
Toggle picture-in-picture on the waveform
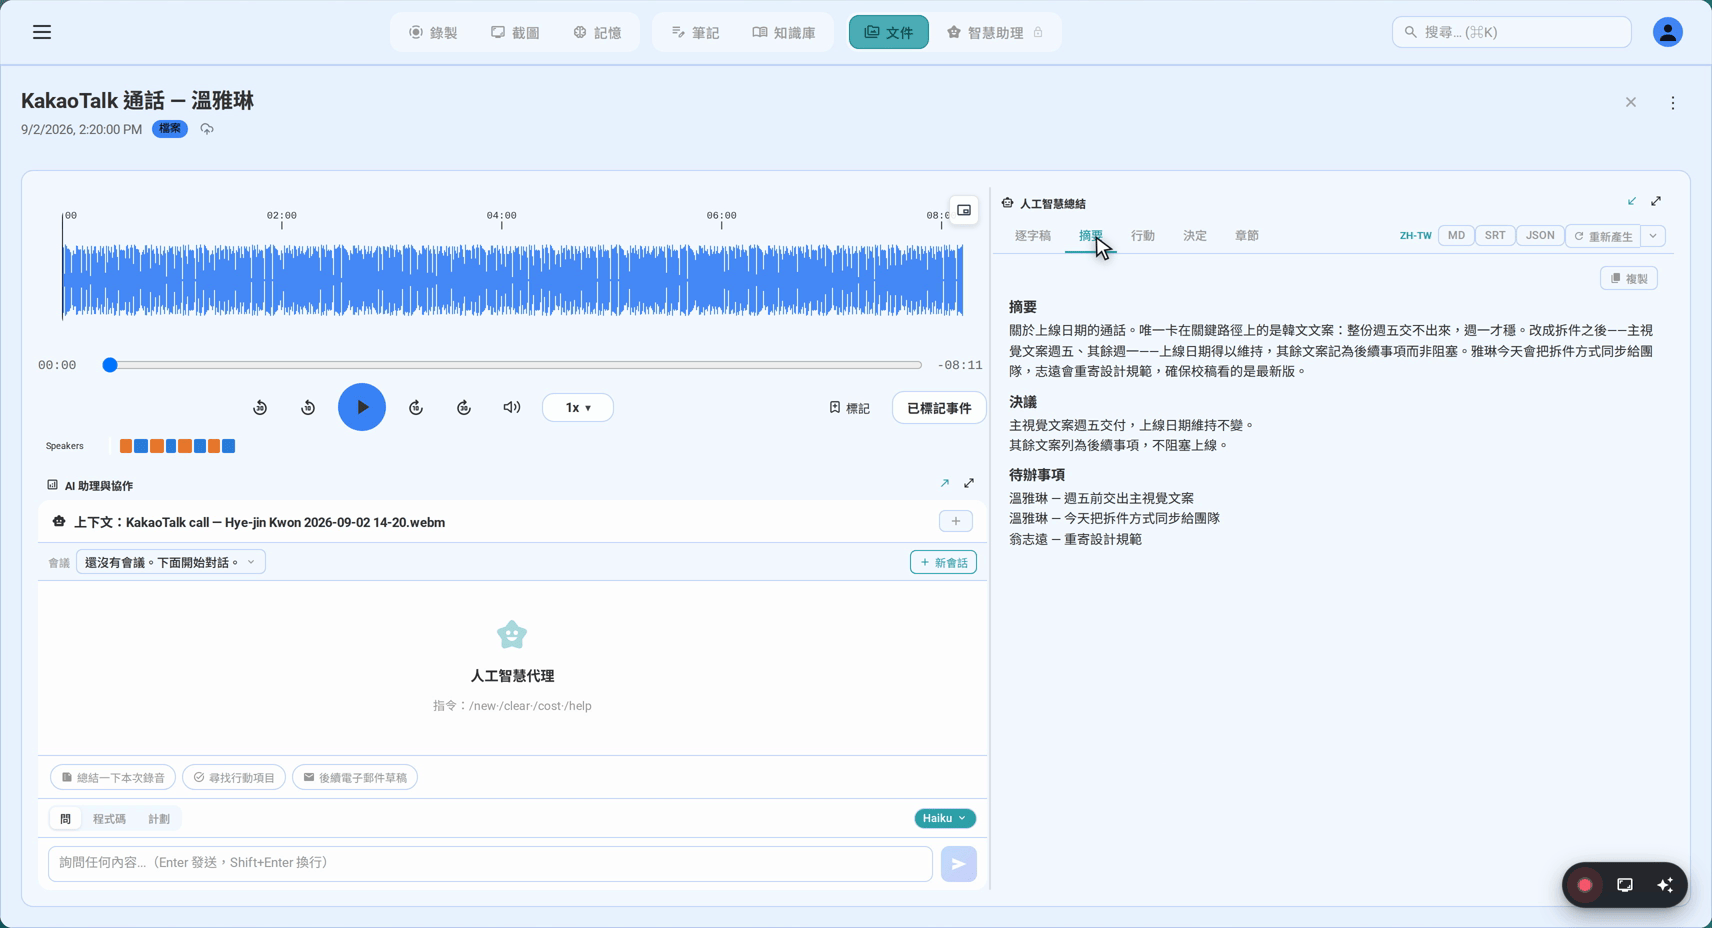(964, 210)
